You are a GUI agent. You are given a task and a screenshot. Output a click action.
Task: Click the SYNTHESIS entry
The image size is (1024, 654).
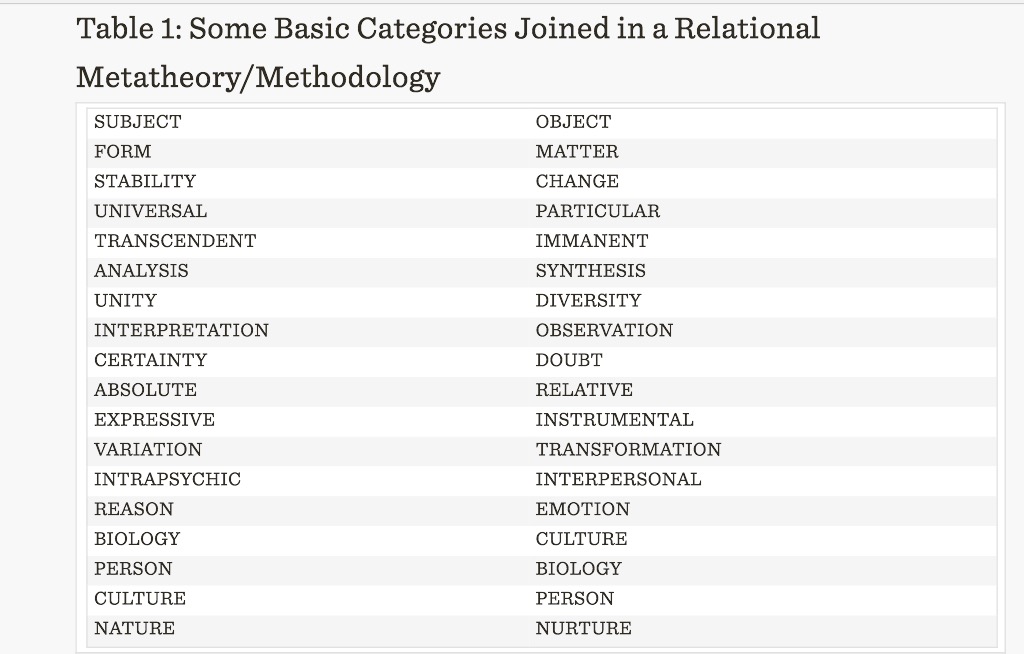[590, 271]
